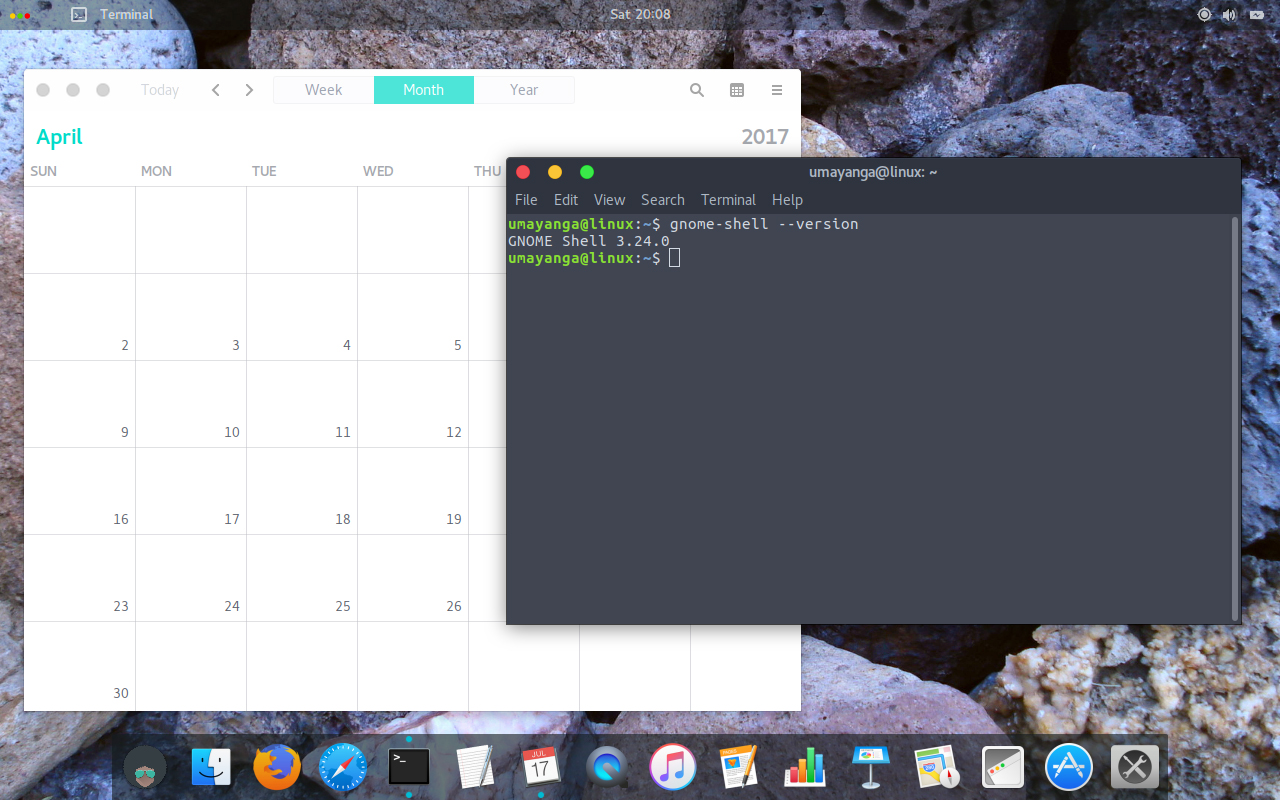
Task: Select April 12 in the Calendar grid
Action: click(413, 404)
